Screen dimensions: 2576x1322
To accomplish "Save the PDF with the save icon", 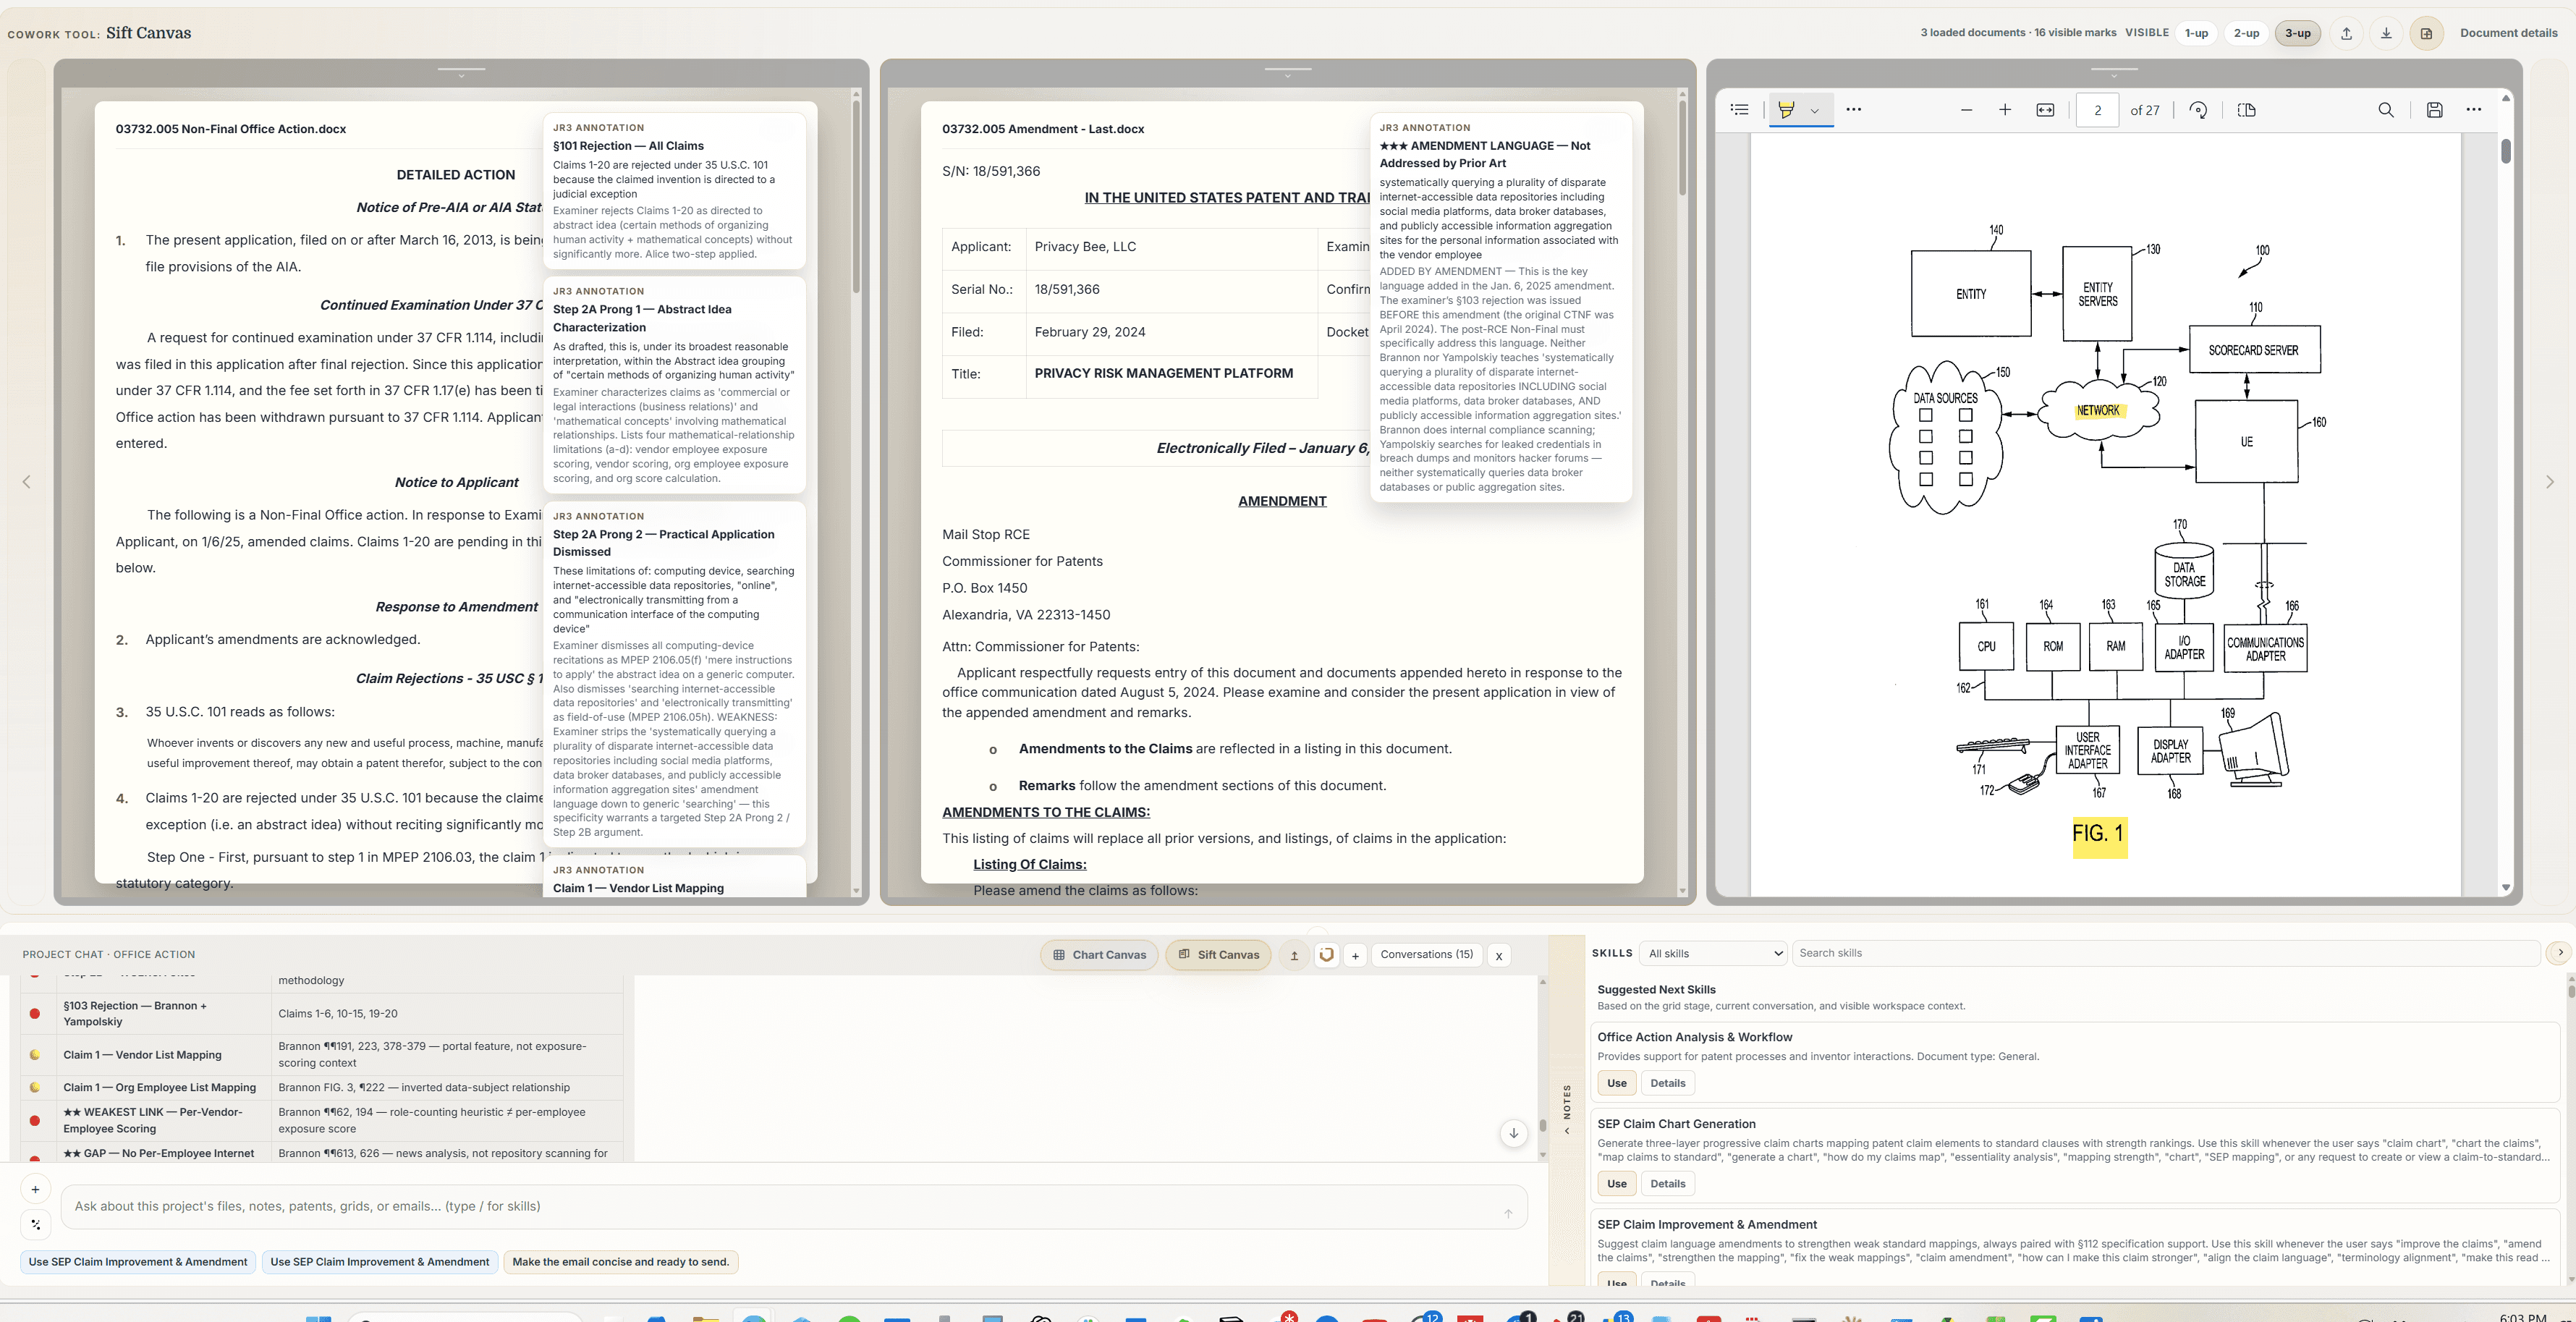I will [x=2434, y=110].
